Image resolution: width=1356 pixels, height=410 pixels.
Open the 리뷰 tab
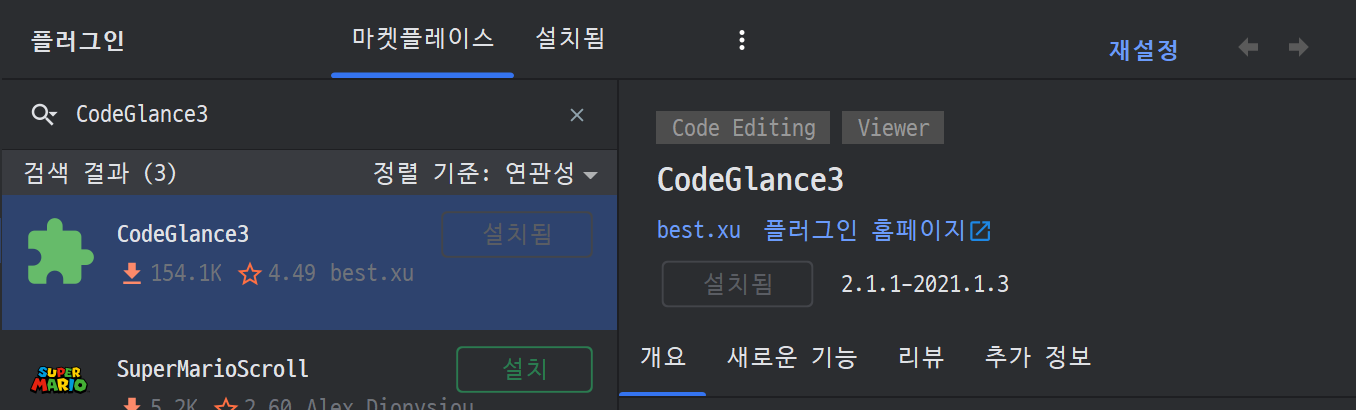[921, 356]
